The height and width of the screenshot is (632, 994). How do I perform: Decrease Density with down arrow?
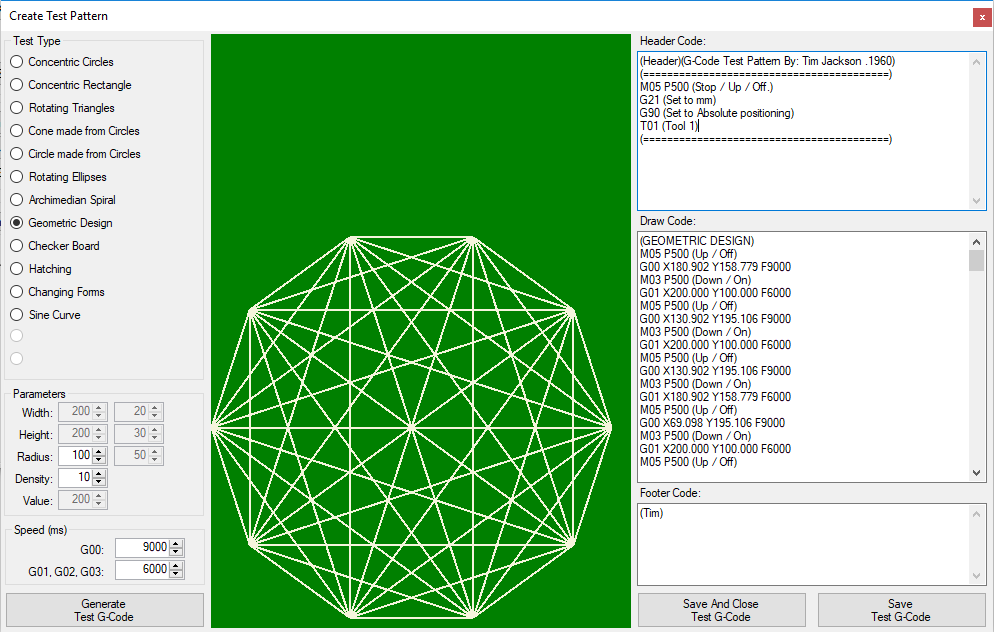99,482
